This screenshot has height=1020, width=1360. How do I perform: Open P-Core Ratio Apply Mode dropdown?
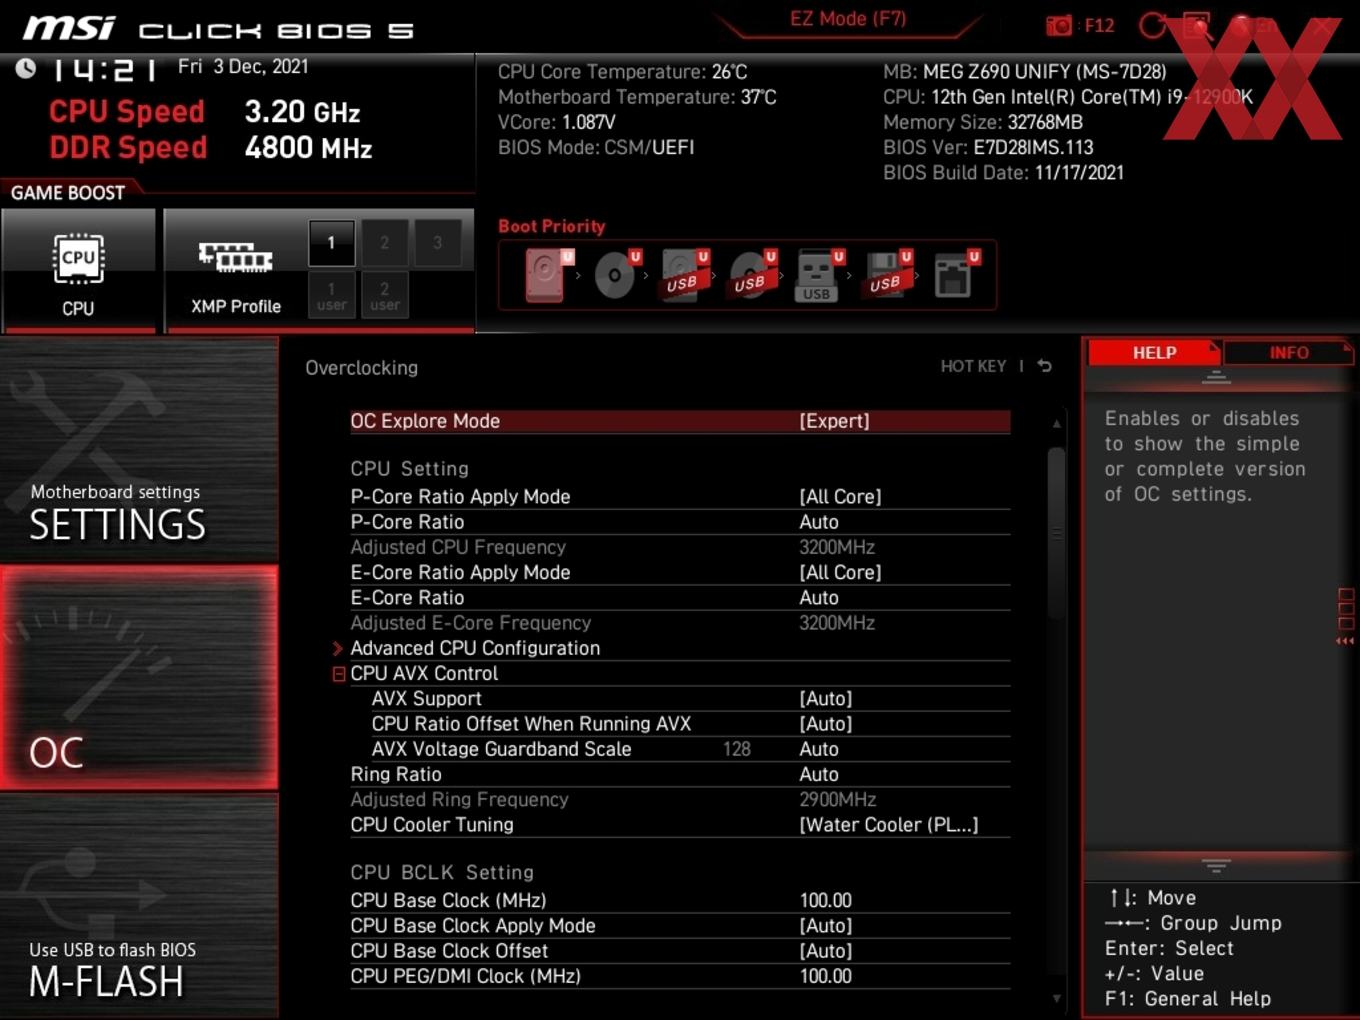click(x=840, y=496)
